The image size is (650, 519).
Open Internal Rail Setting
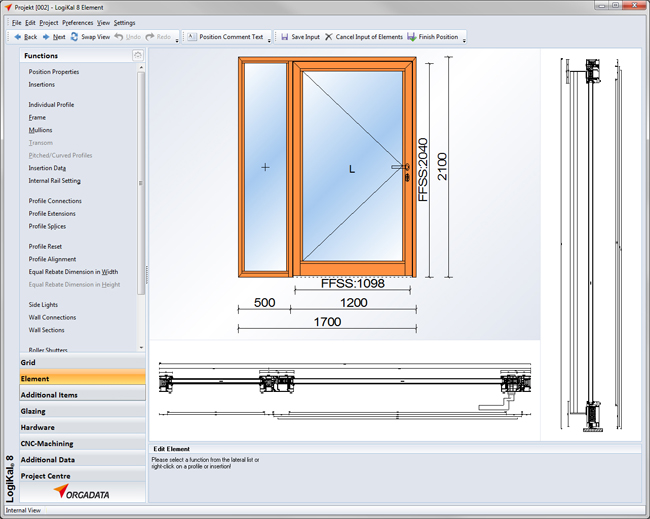54,181
